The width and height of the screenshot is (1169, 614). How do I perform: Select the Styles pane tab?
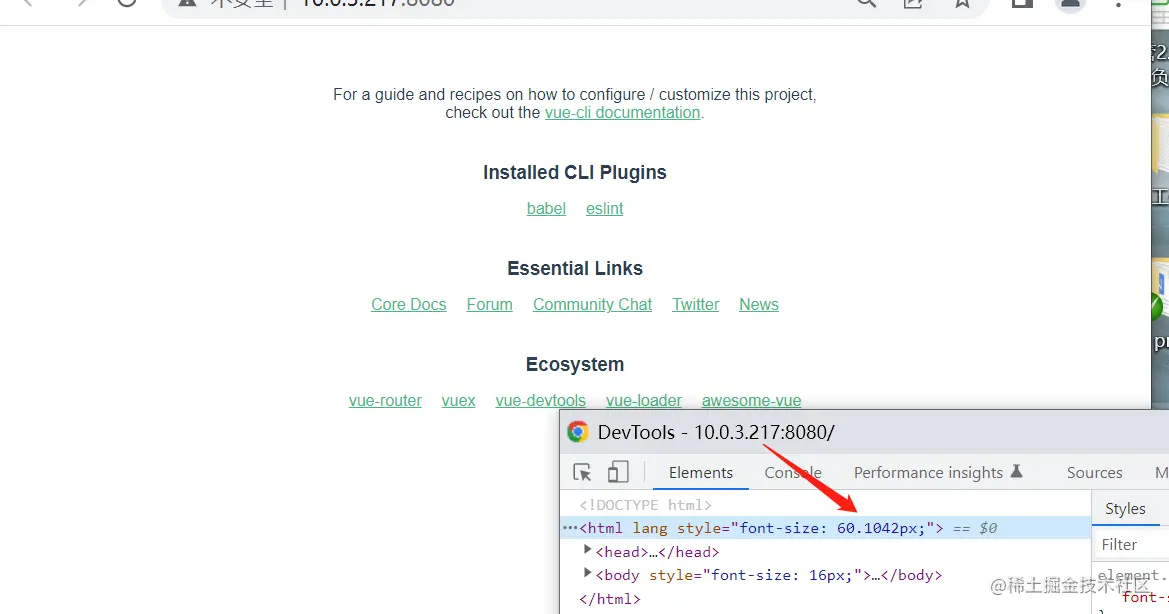click(1125, 508)
